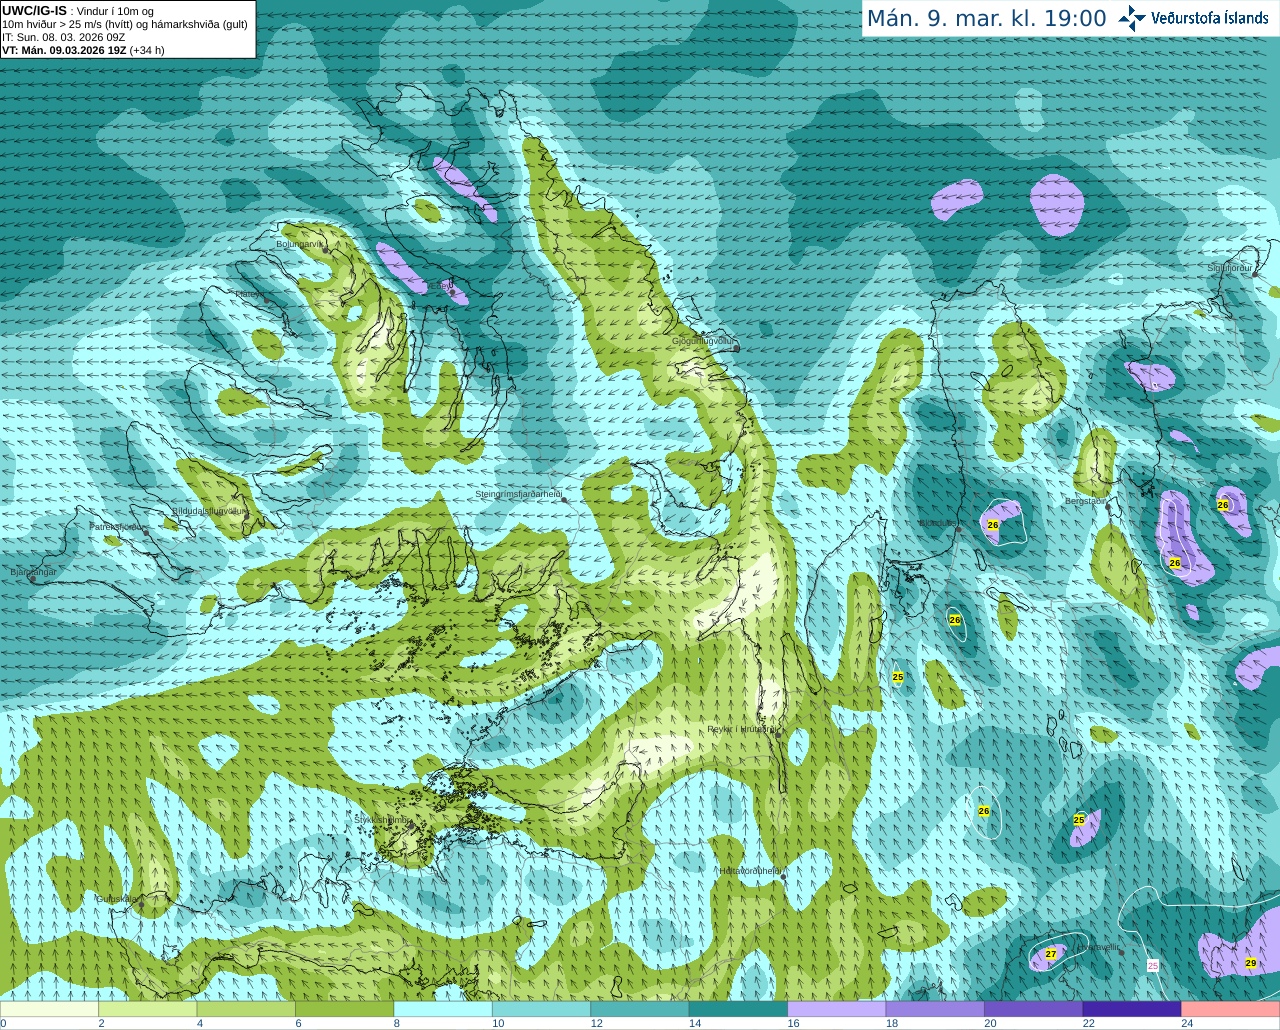This screenshot has width=1280, height=1030.
Task: Click the 'UWC/IG-IS' model title
Action: pos(34,11)
